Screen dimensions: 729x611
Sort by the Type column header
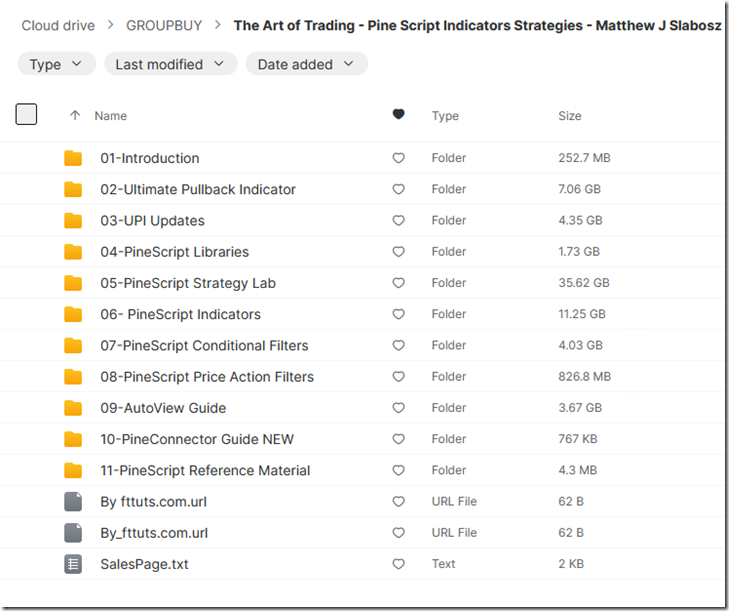pos(445,116)
